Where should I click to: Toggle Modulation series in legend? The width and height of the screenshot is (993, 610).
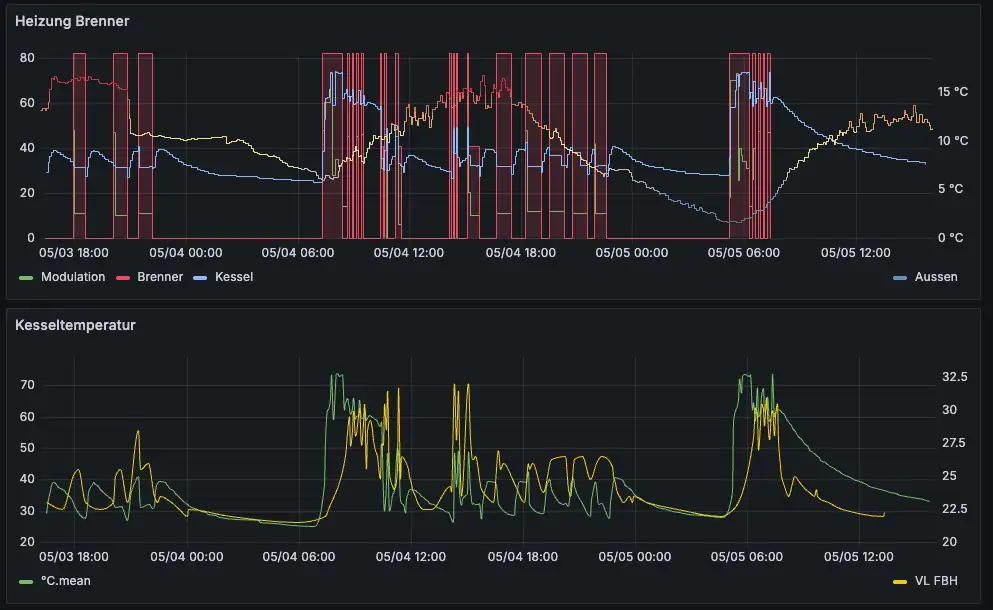click(73, 277)
